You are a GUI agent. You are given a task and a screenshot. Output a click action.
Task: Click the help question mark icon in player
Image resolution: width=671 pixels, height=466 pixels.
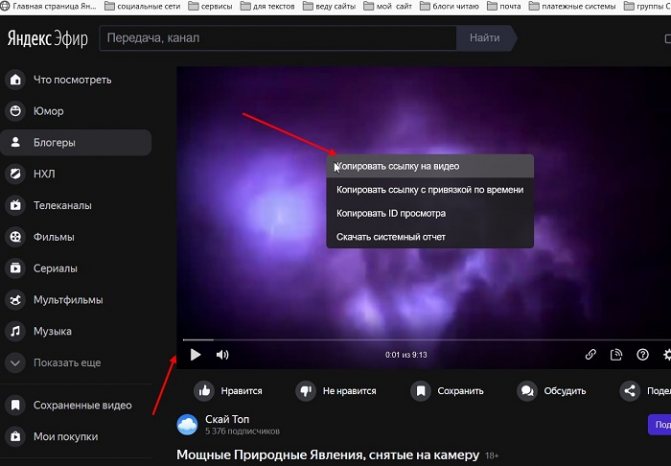(642, 354)
